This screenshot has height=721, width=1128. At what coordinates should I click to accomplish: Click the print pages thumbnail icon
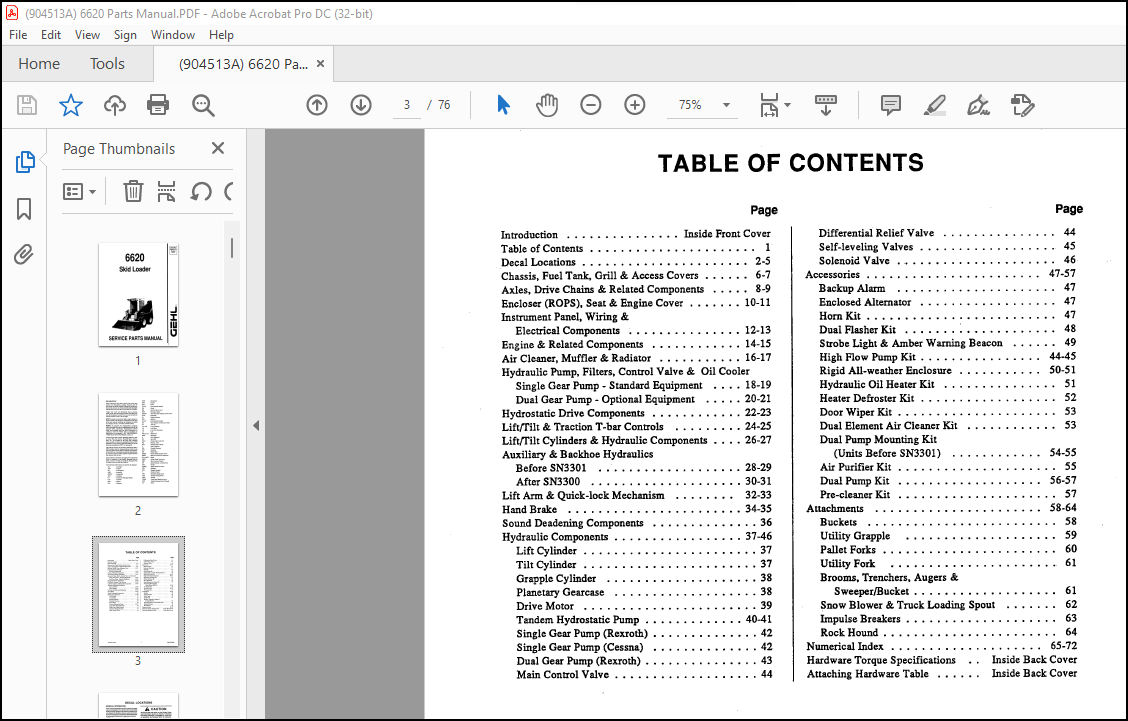tap(166, 191)
